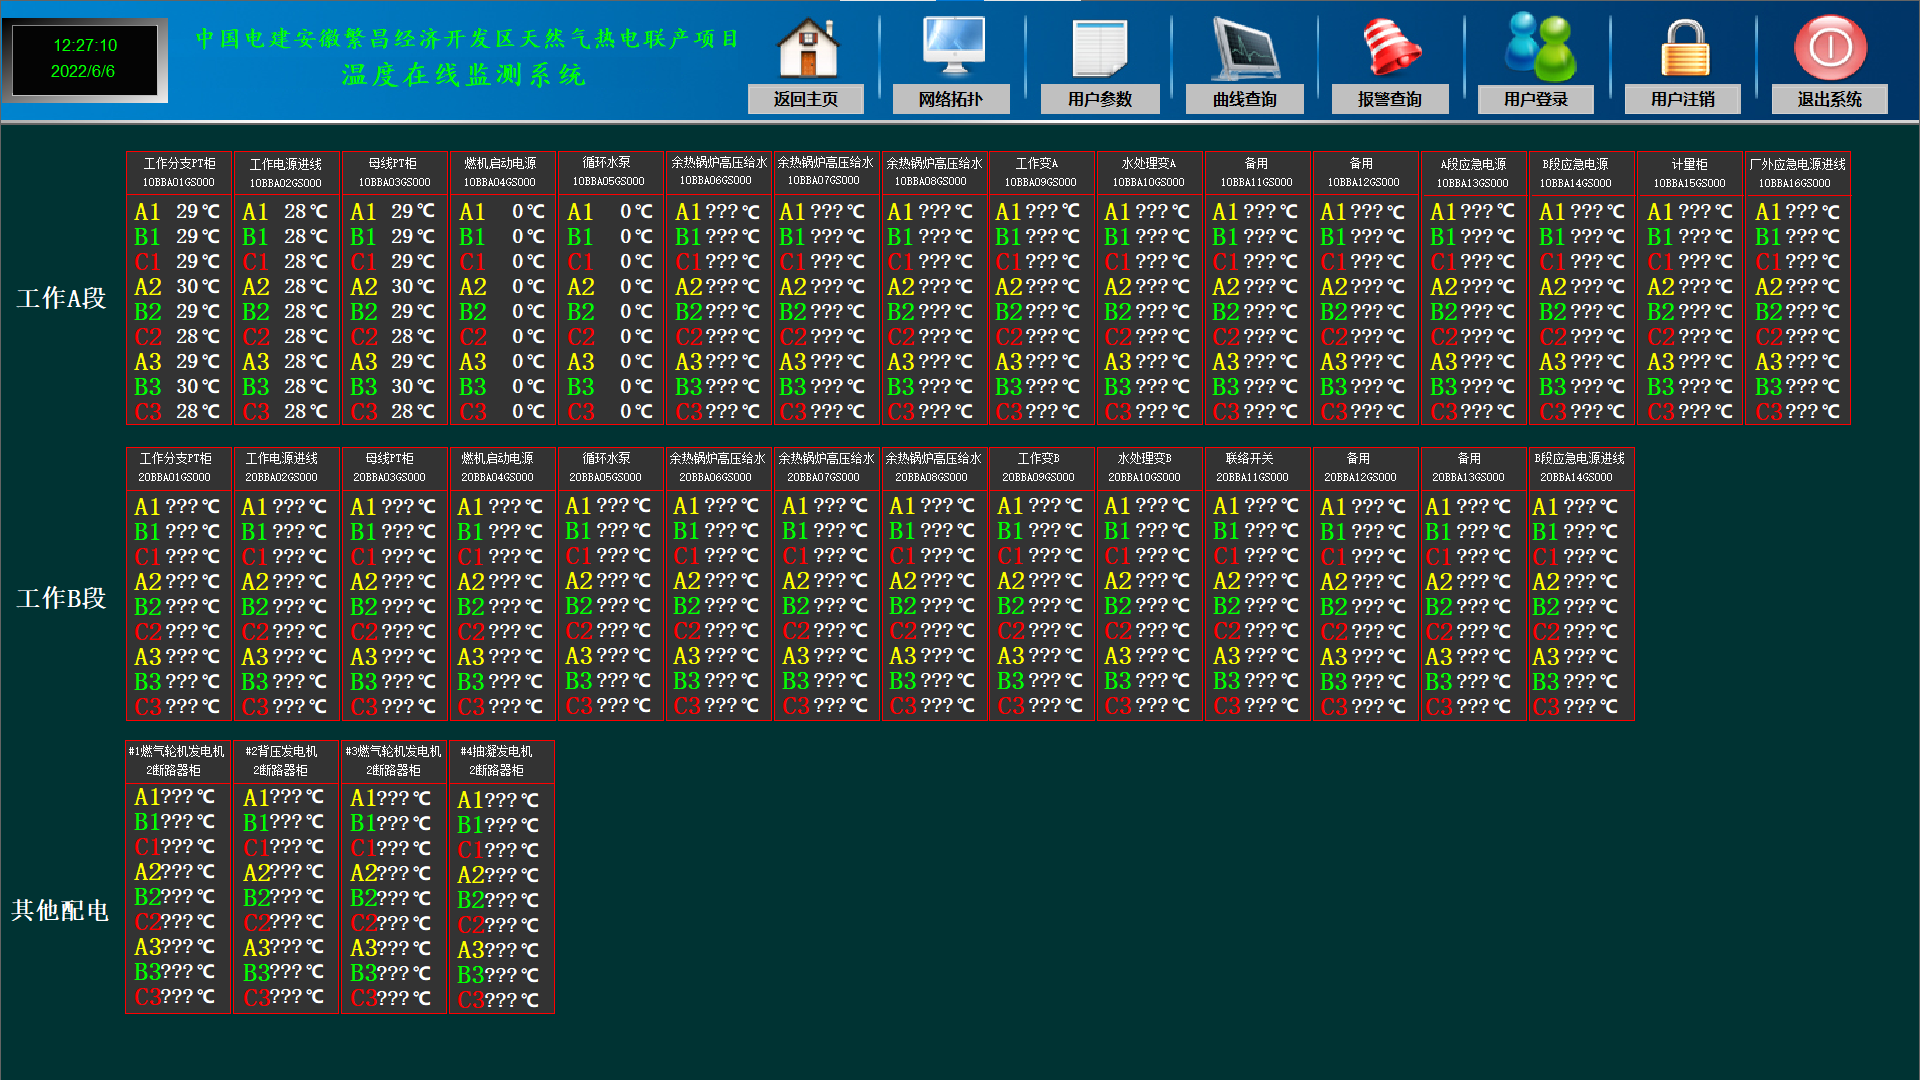The image size is (1920, 1080).
Task: Click the red power exit icon
Action: click(1830, 48)
